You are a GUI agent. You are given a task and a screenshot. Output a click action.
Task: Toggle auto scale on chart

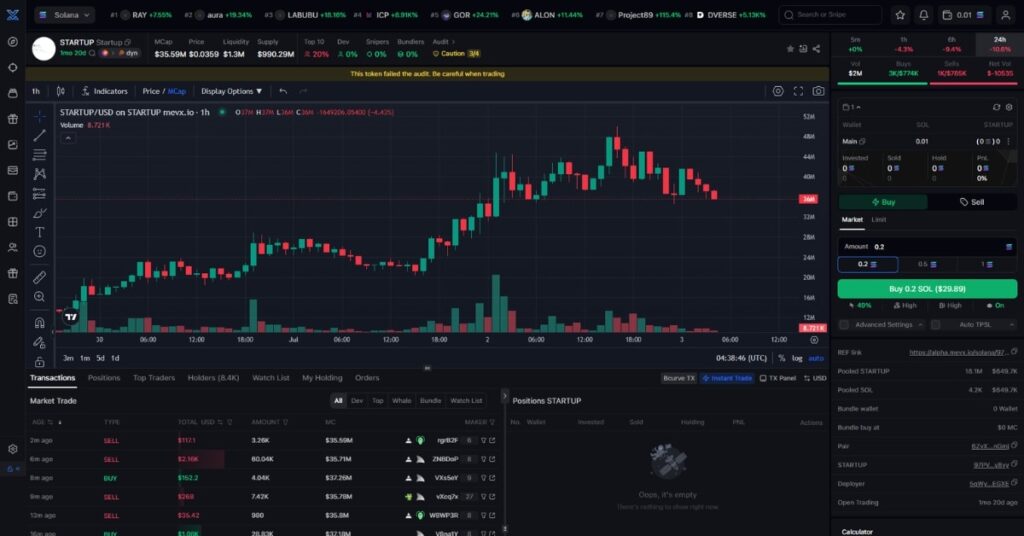click(816, 358)
